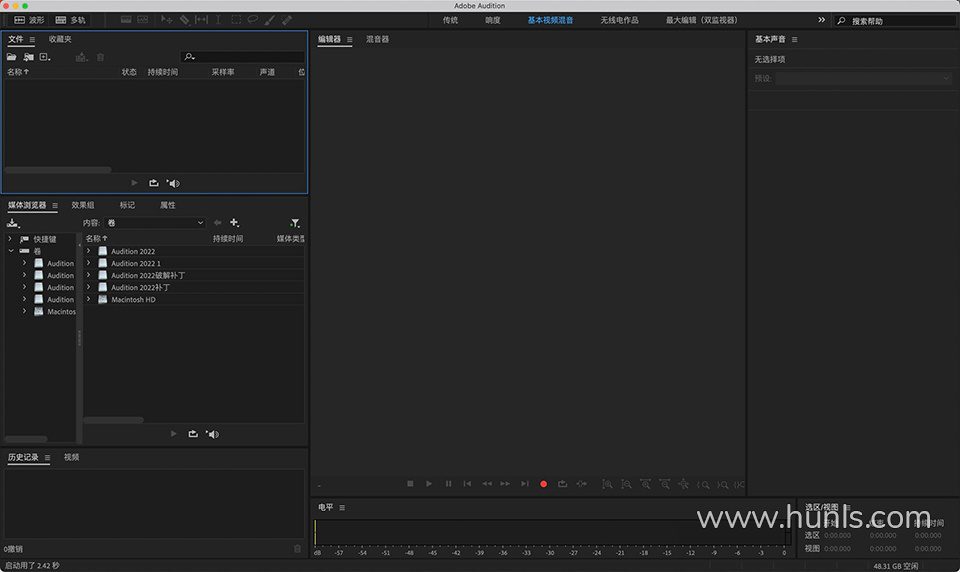The height and width of the screenshot is (572, 960).
Task: Toggle the spectral frequency display icon
Action: 126,20
